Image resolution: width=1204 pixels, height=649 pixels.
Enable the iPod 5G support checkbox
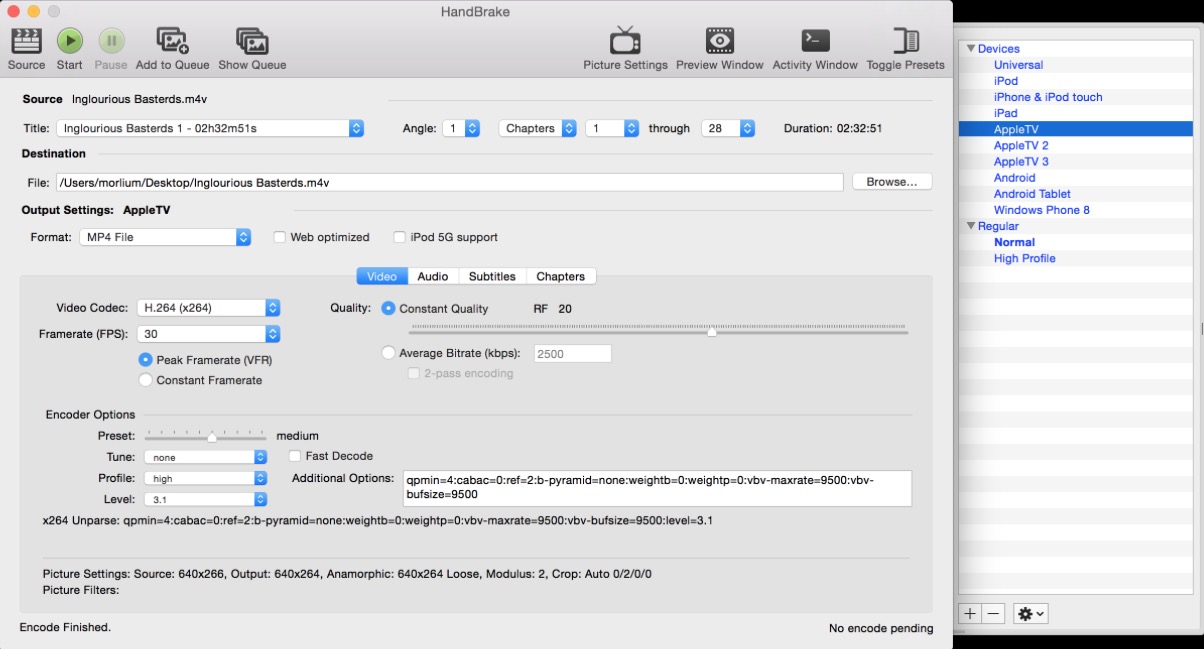coord(400,237)
